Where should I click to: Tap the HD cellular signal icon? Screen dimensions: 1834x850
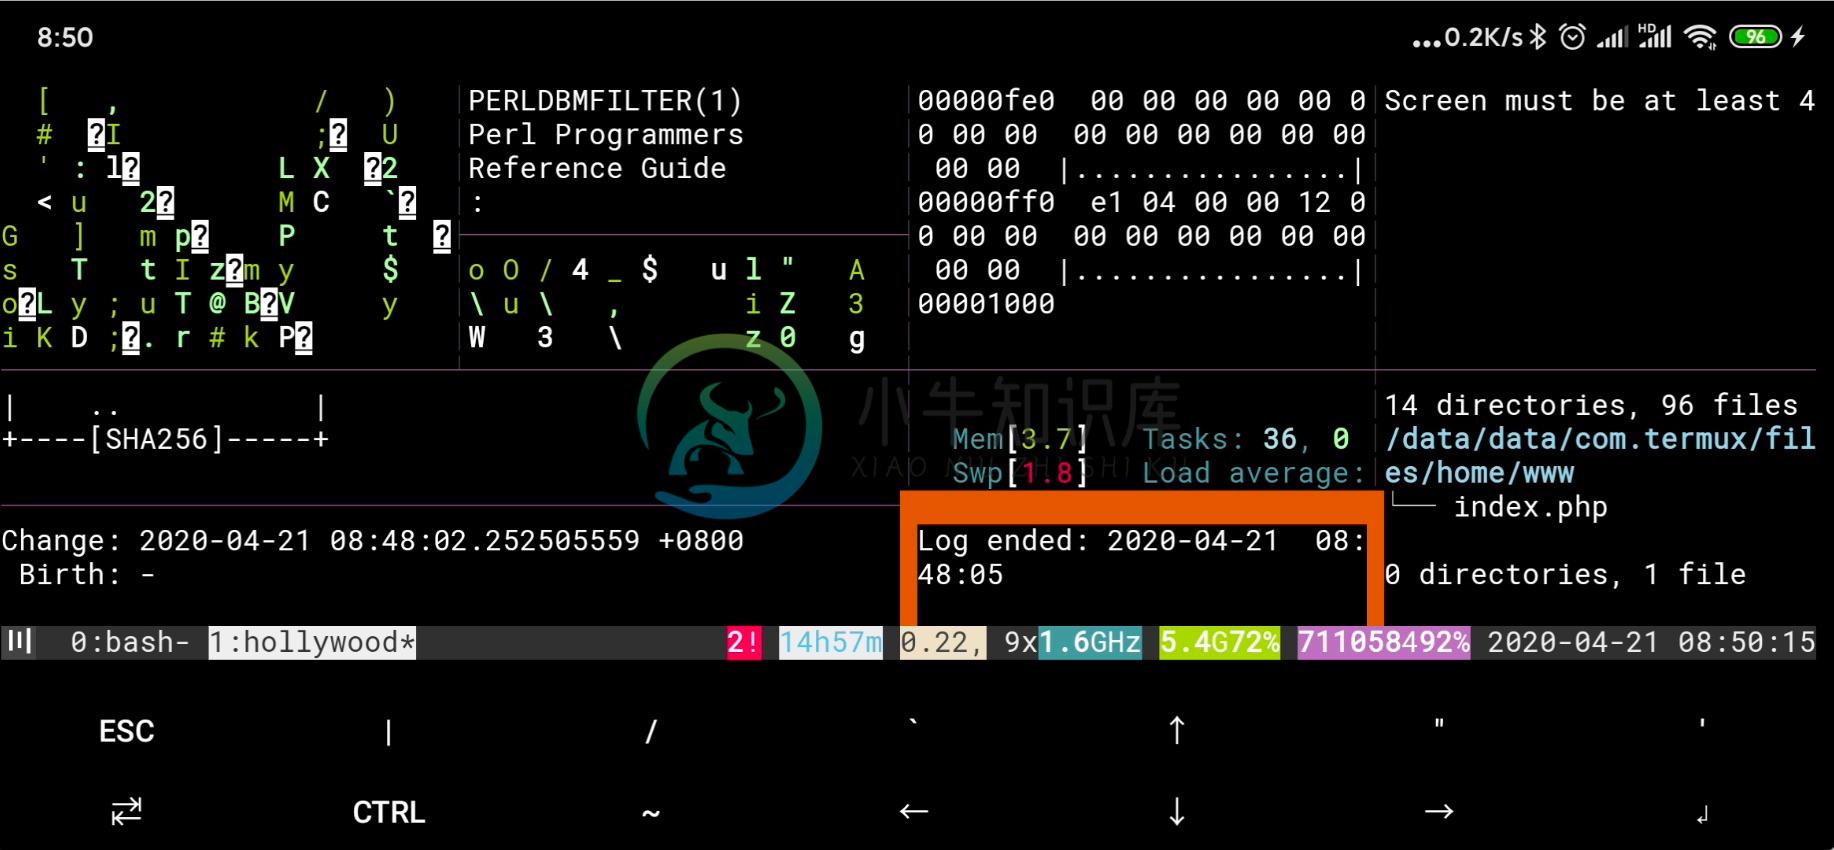[x=1654, y=36]
